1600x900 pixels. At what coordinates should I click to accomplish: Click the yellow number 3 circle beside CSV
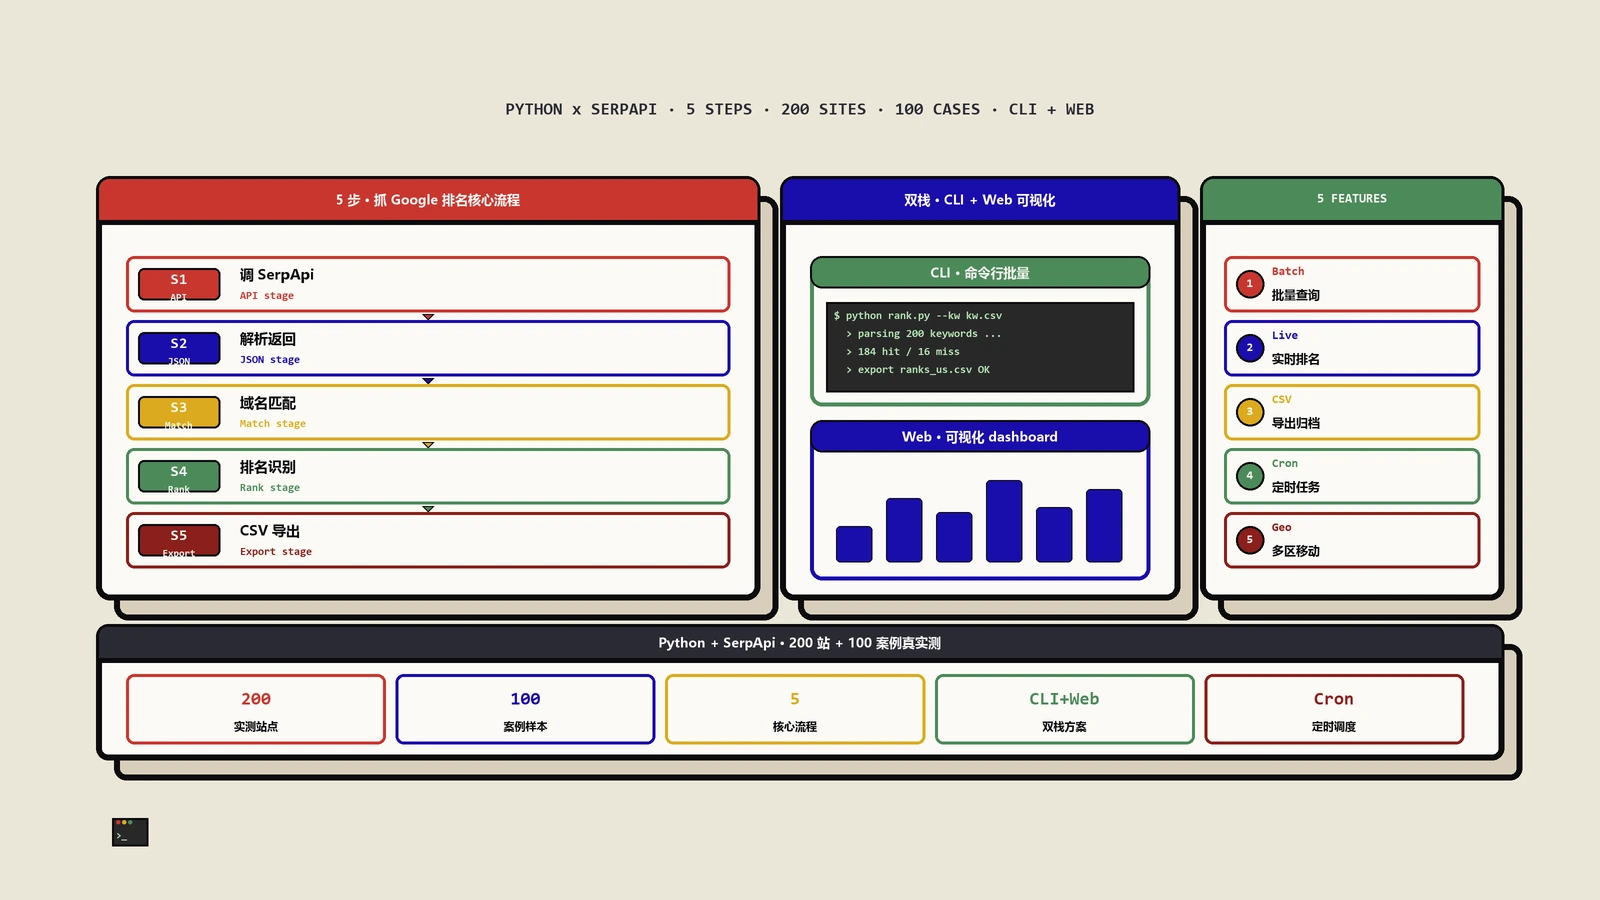tap(1250, 412)
